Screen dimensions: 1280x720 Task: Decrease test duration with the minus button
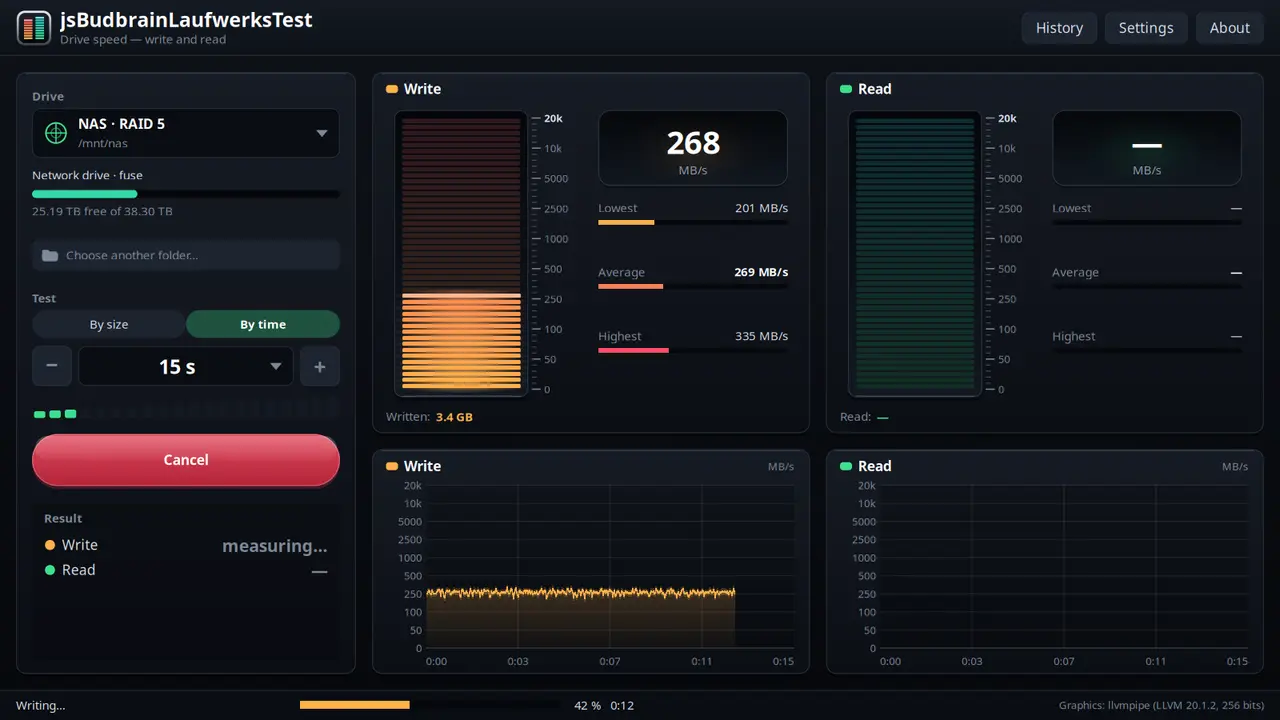click(52, 366)
